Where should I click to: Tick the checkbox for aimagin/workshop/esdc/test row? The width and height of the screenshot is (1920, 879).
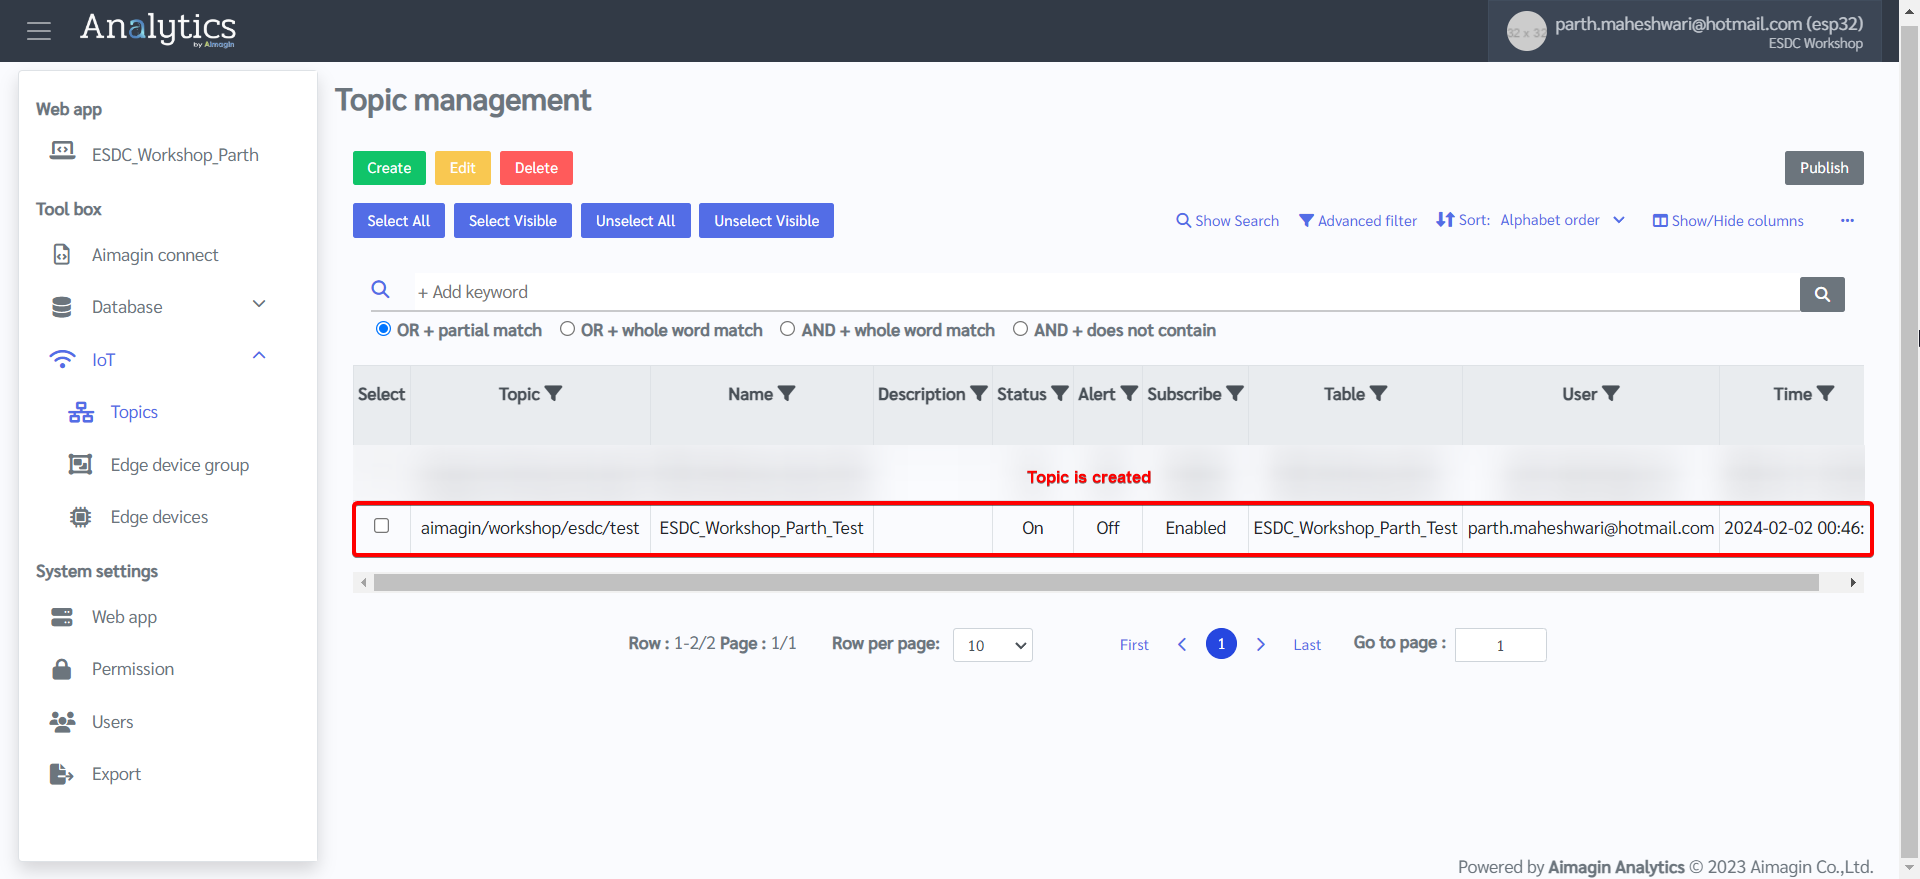(x=381, y=526)
